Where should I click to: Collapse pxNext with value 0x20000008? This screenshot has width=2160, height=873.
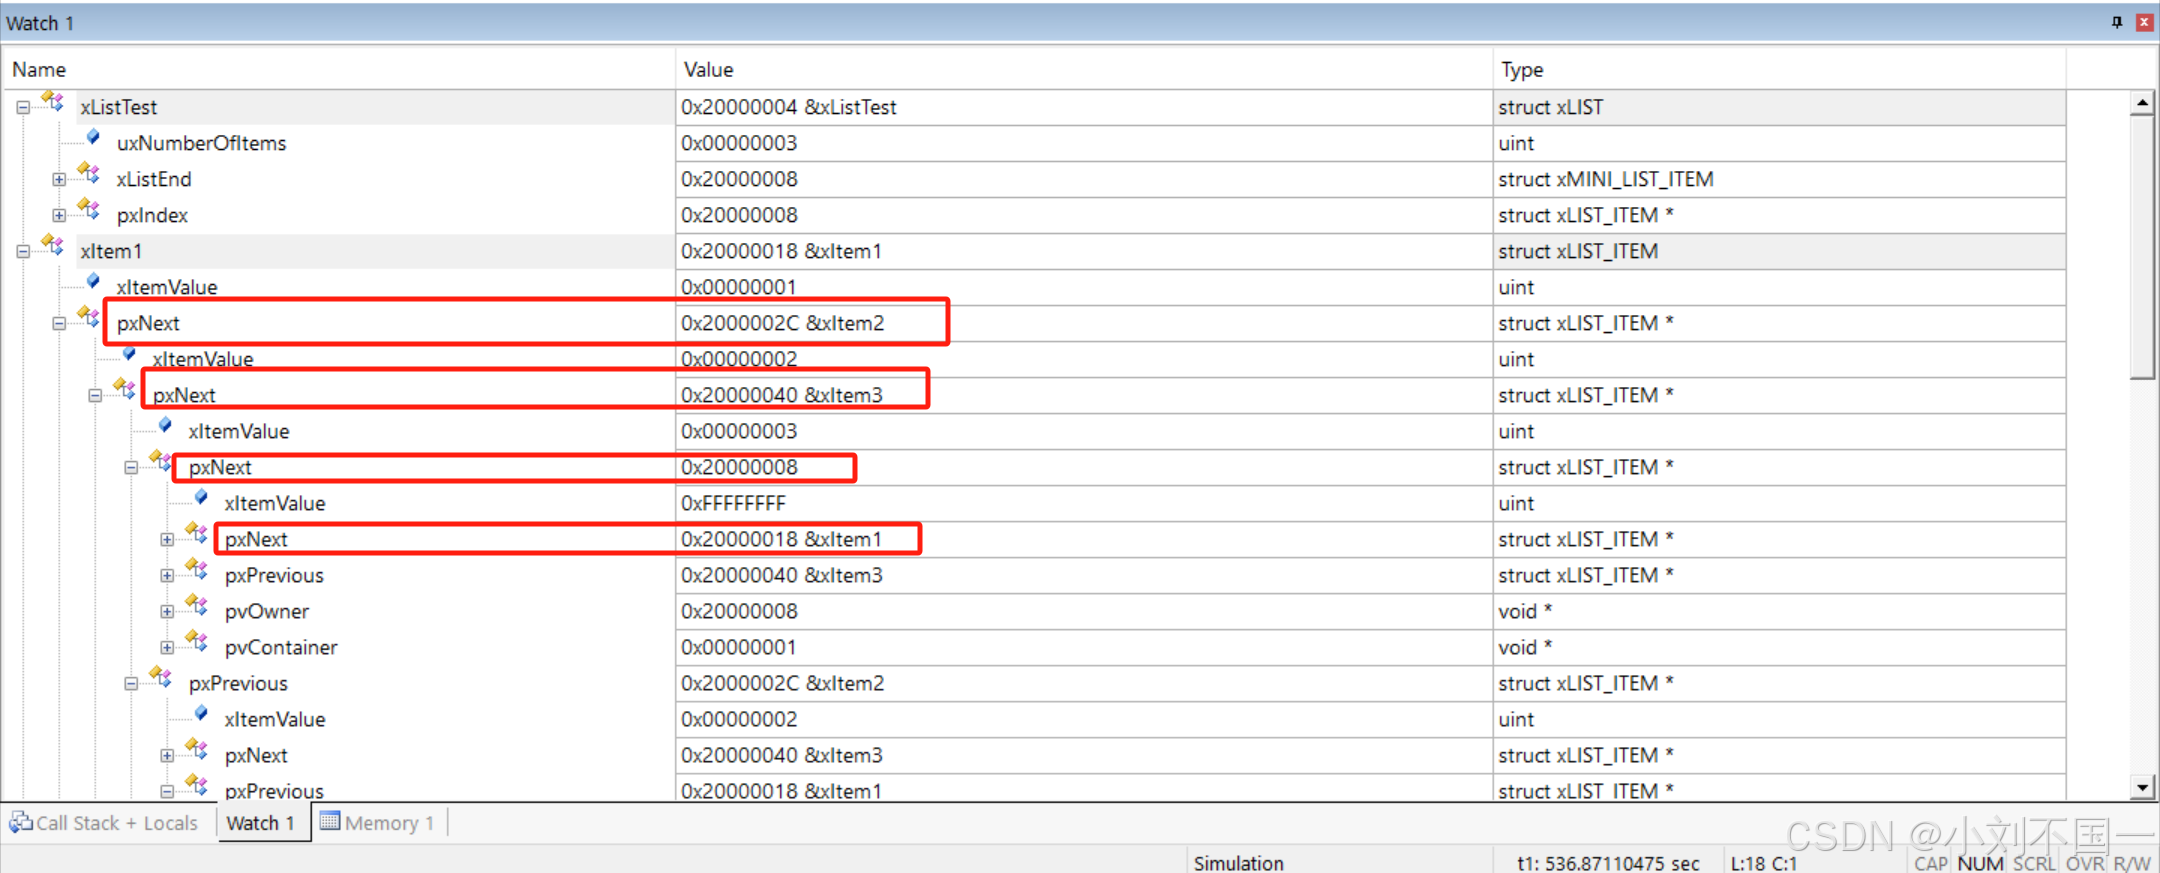(x=131, y=467)
